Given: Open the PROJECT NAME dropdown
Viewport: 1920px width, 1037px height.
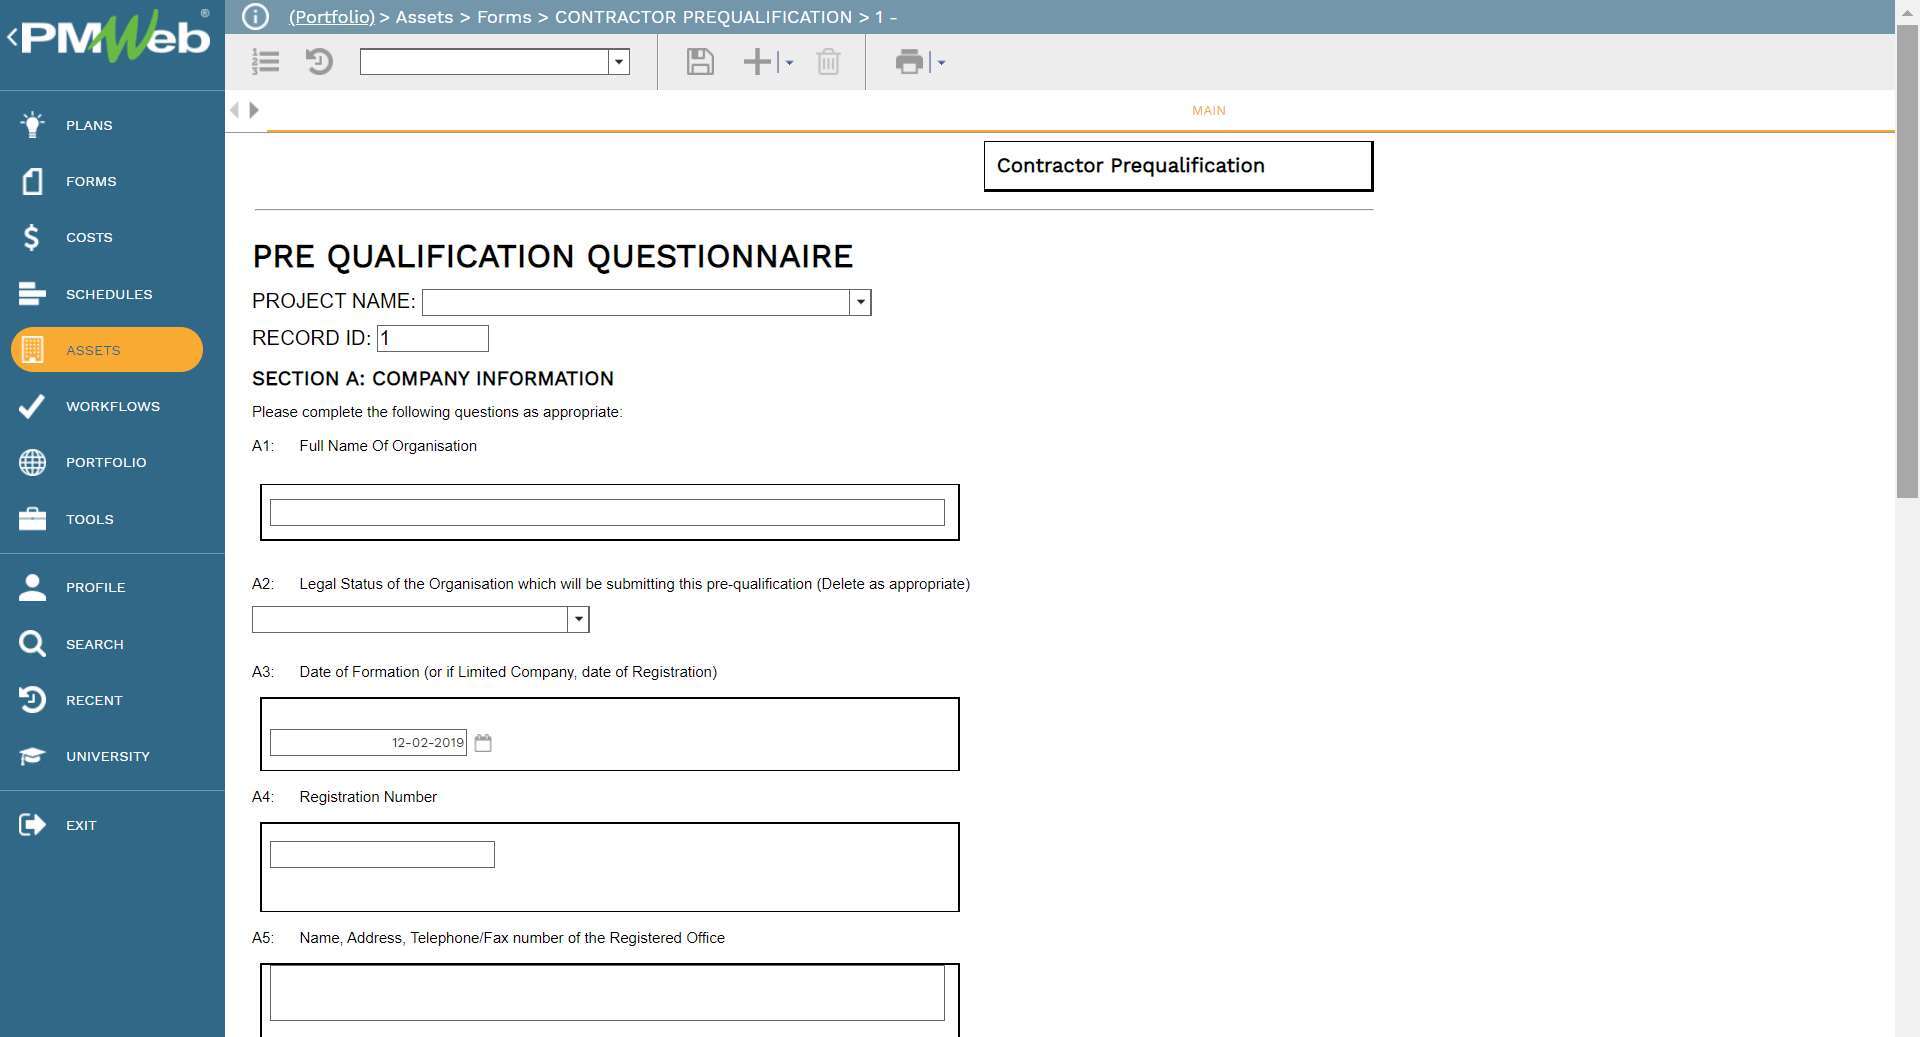Looking at the screenshot, I should [x=860, y=302].
